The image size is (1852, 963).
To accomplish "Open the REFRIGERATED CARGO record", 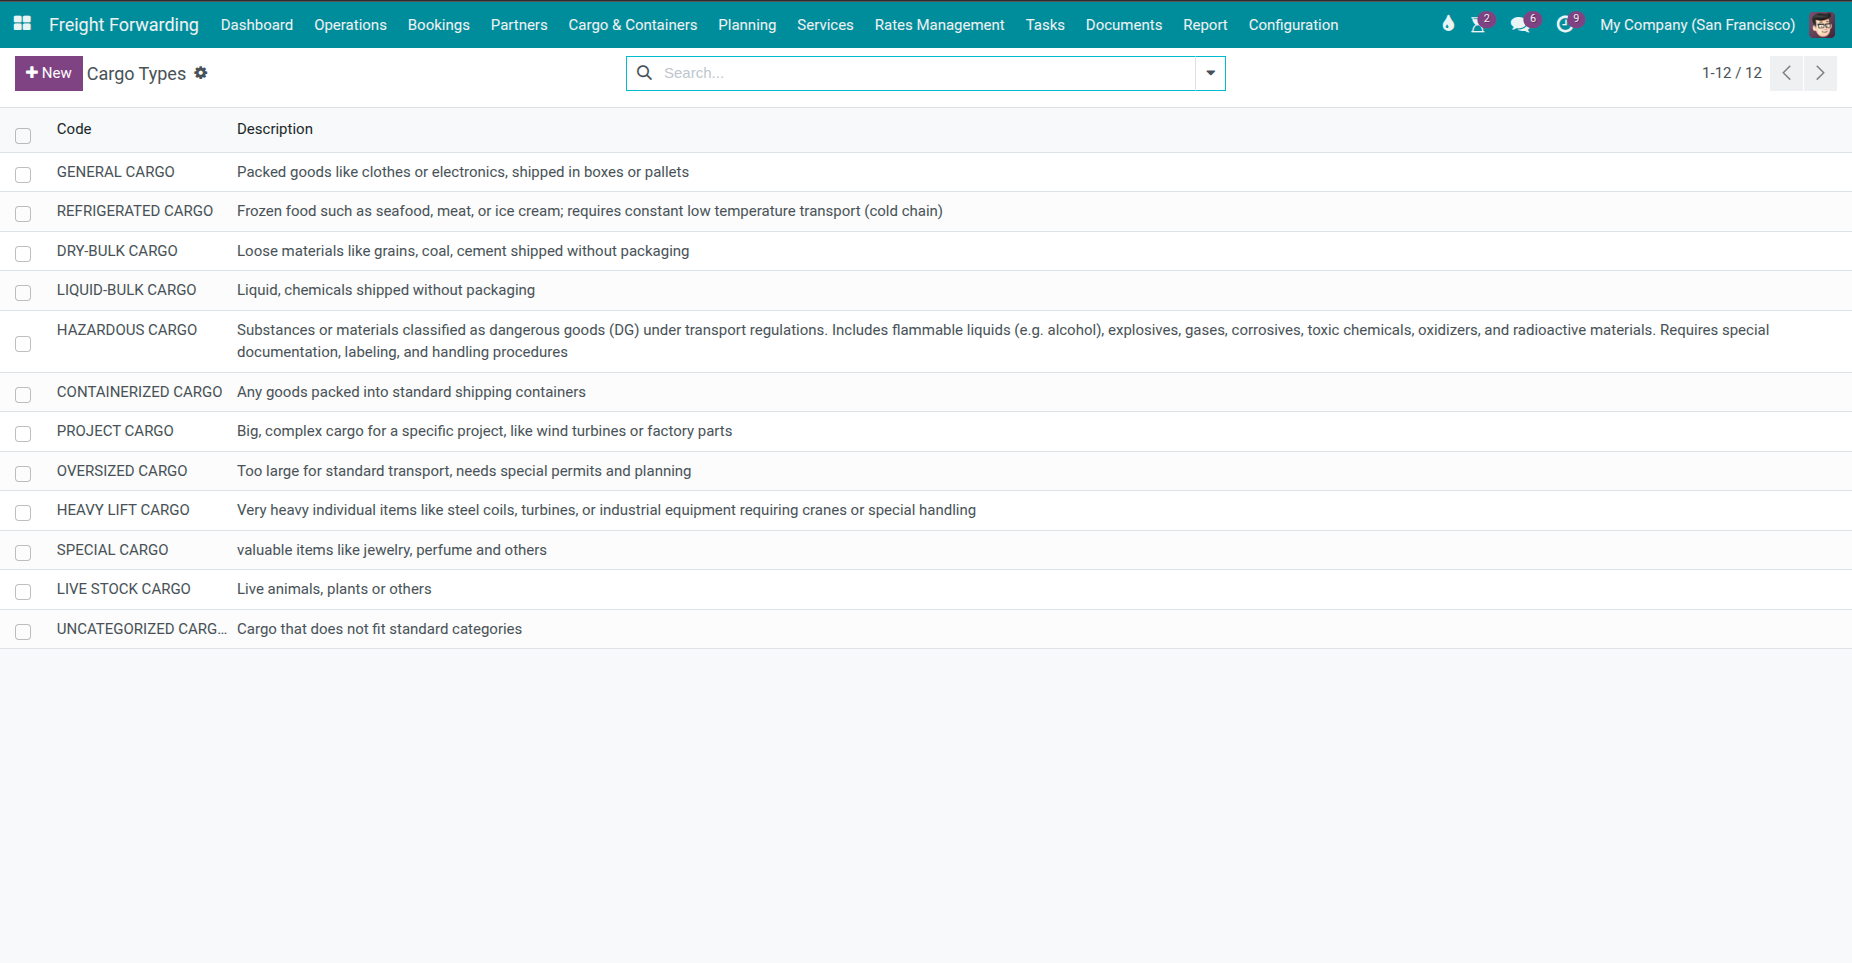I will coord(135,211).
